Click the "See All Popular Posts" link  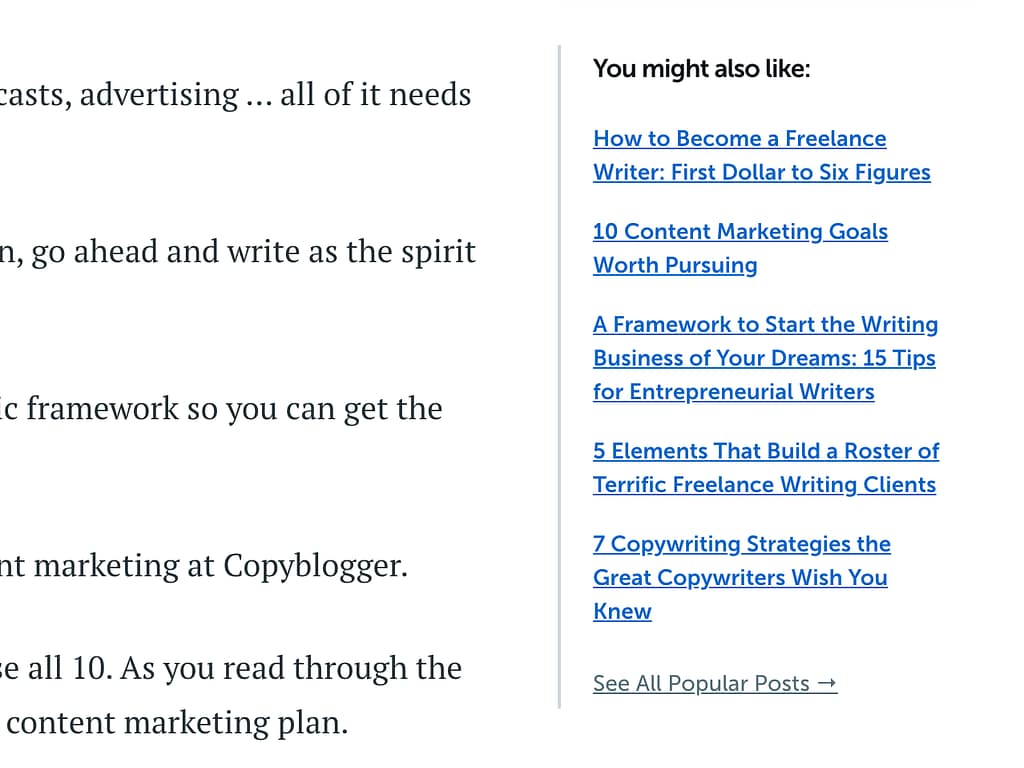click(x=701, y=684)
